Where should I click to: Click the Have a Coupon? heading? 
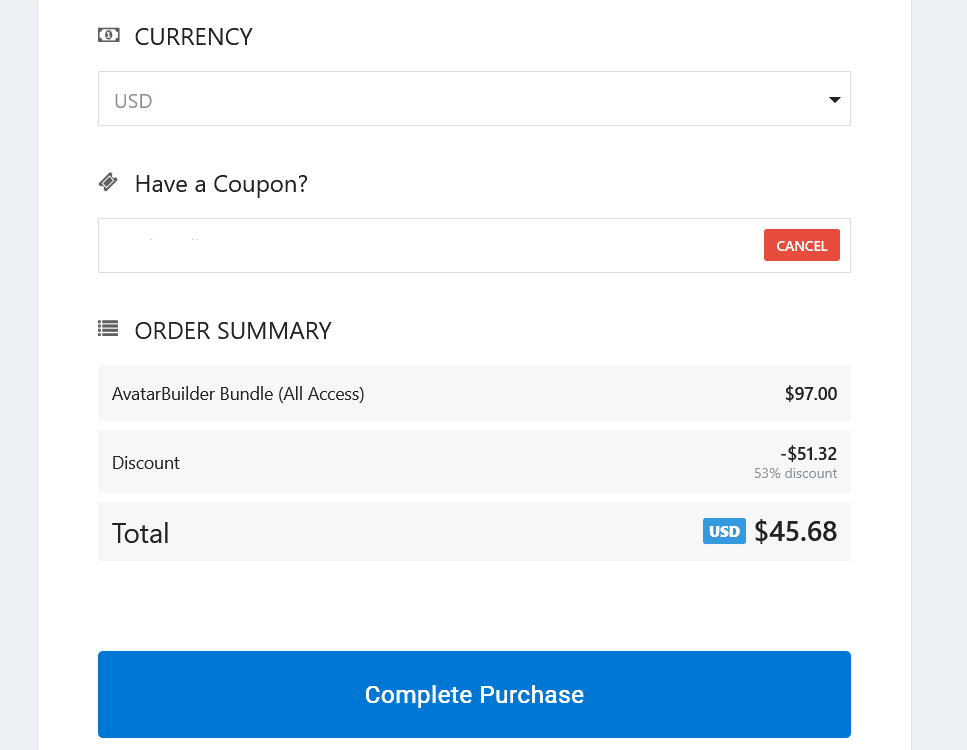(220, 184)
